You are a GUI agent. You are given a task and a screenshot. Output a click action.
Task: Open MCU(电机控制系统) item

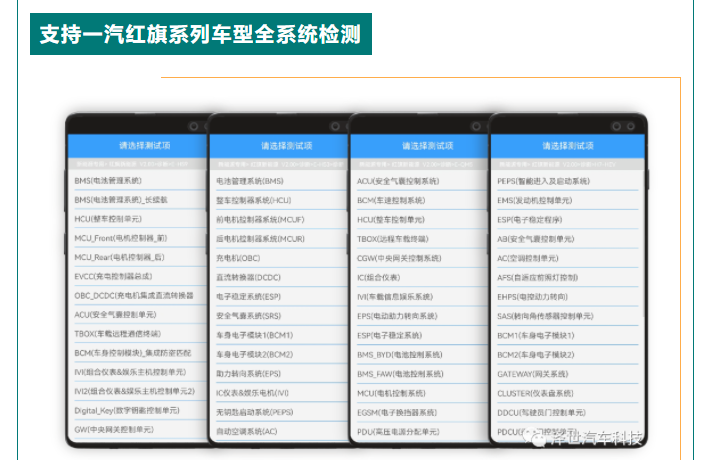(420, 393)
